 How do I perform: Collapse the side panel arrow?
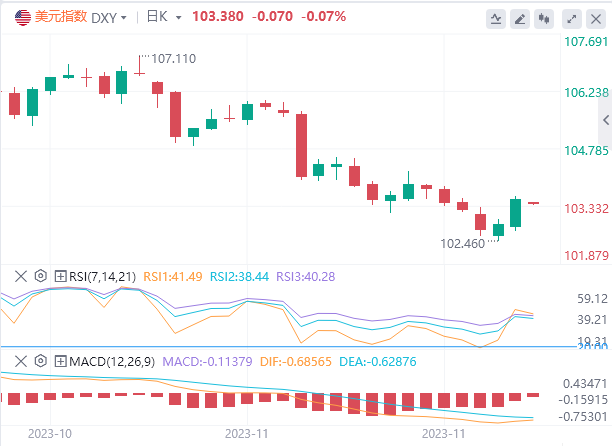coord(606,120)
